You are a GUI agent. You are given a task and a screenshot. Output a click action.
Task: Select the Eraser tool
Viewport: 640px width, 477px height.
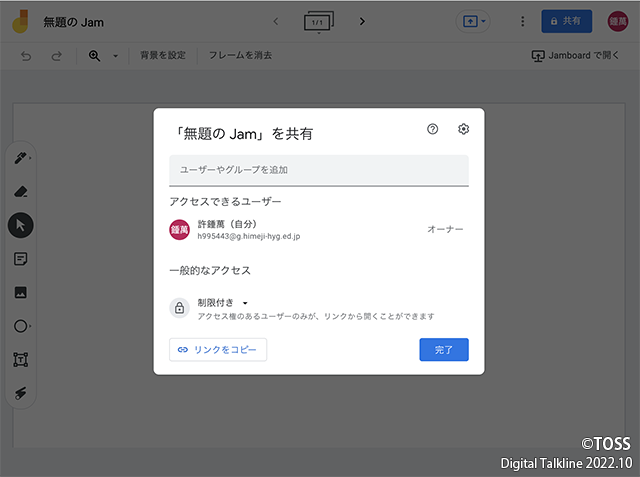(x=20, y=191)
